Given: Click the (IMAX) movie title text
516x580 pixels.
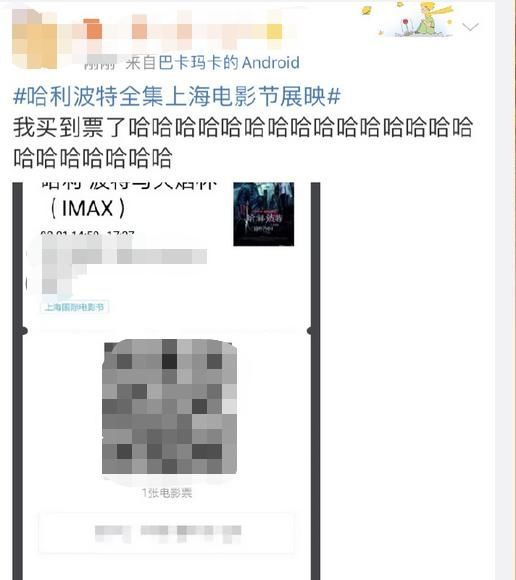Looking at the screenshot, I should pos(87,209).
